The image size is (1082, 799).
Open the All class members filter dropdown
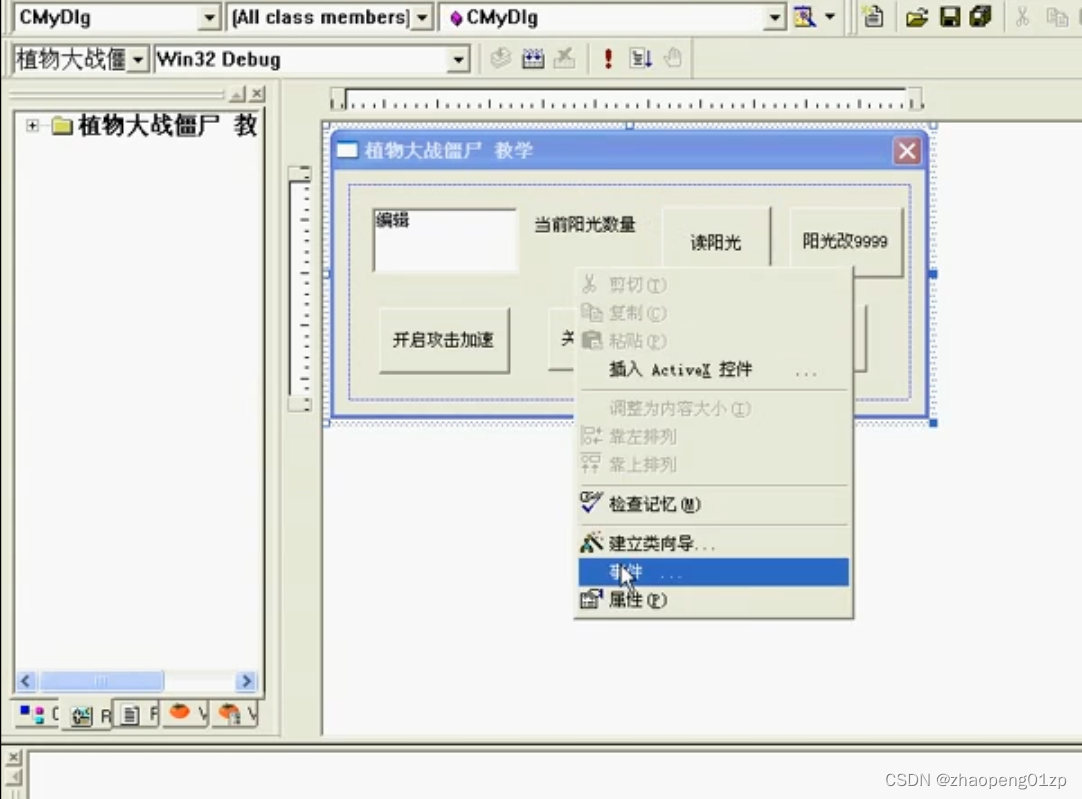(x=422, y=17)
